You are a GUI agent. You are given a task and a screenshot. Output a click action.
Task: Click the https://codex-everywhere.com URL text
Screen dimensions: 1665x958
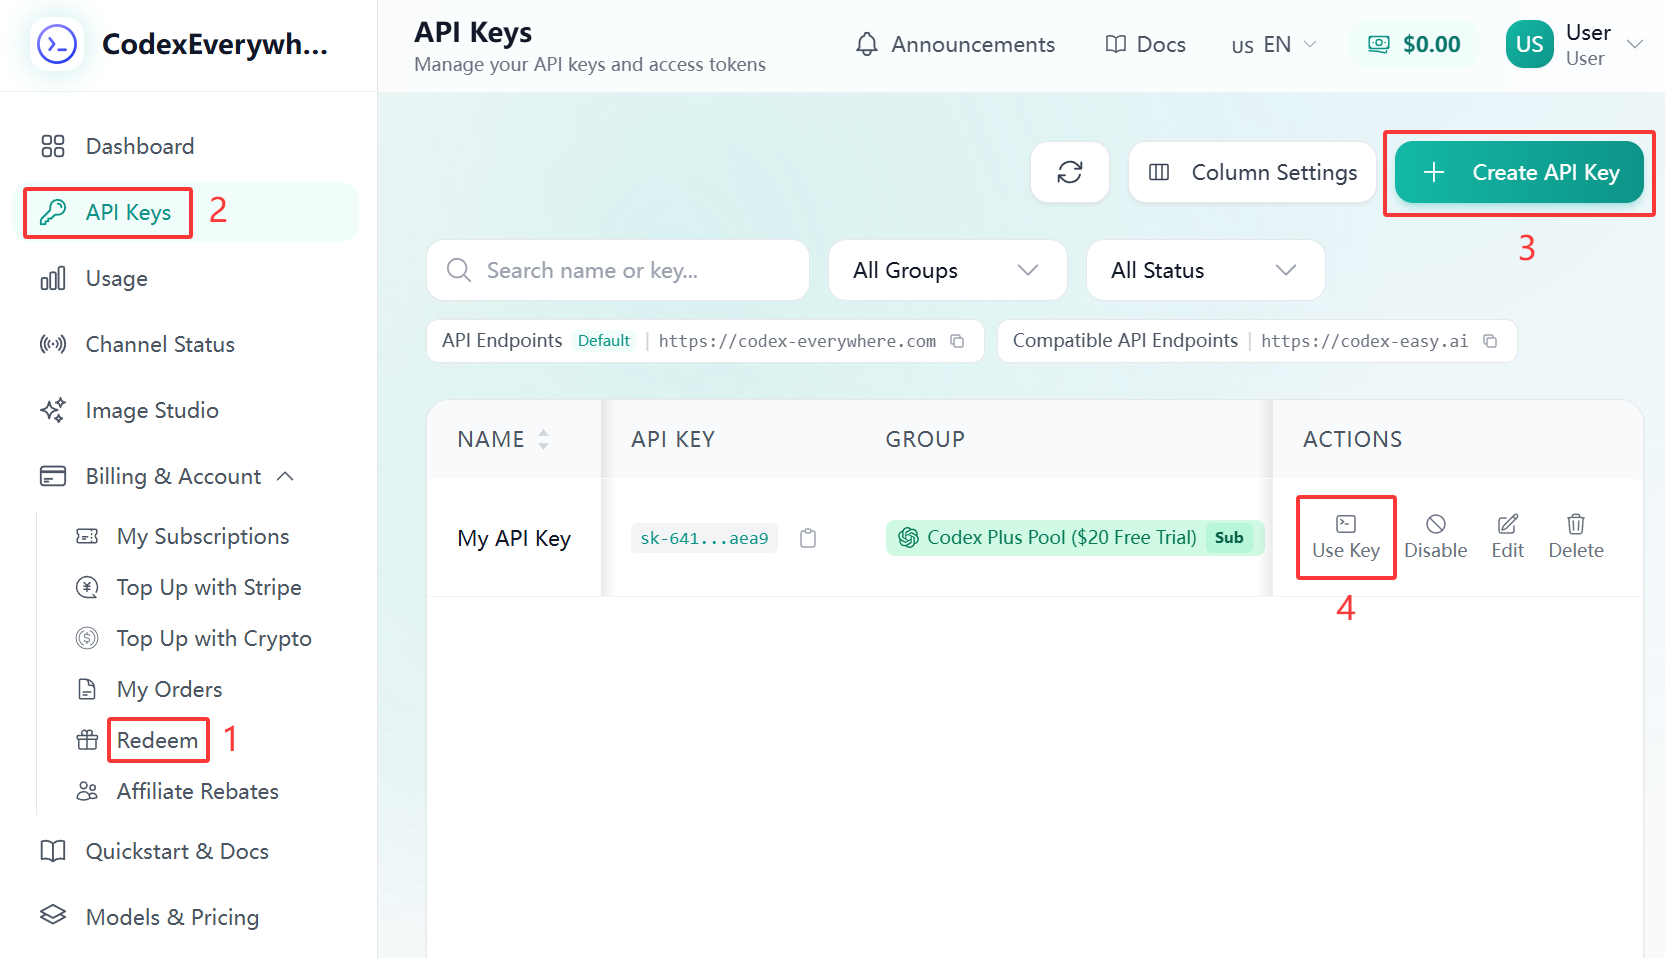coord(797,341)
